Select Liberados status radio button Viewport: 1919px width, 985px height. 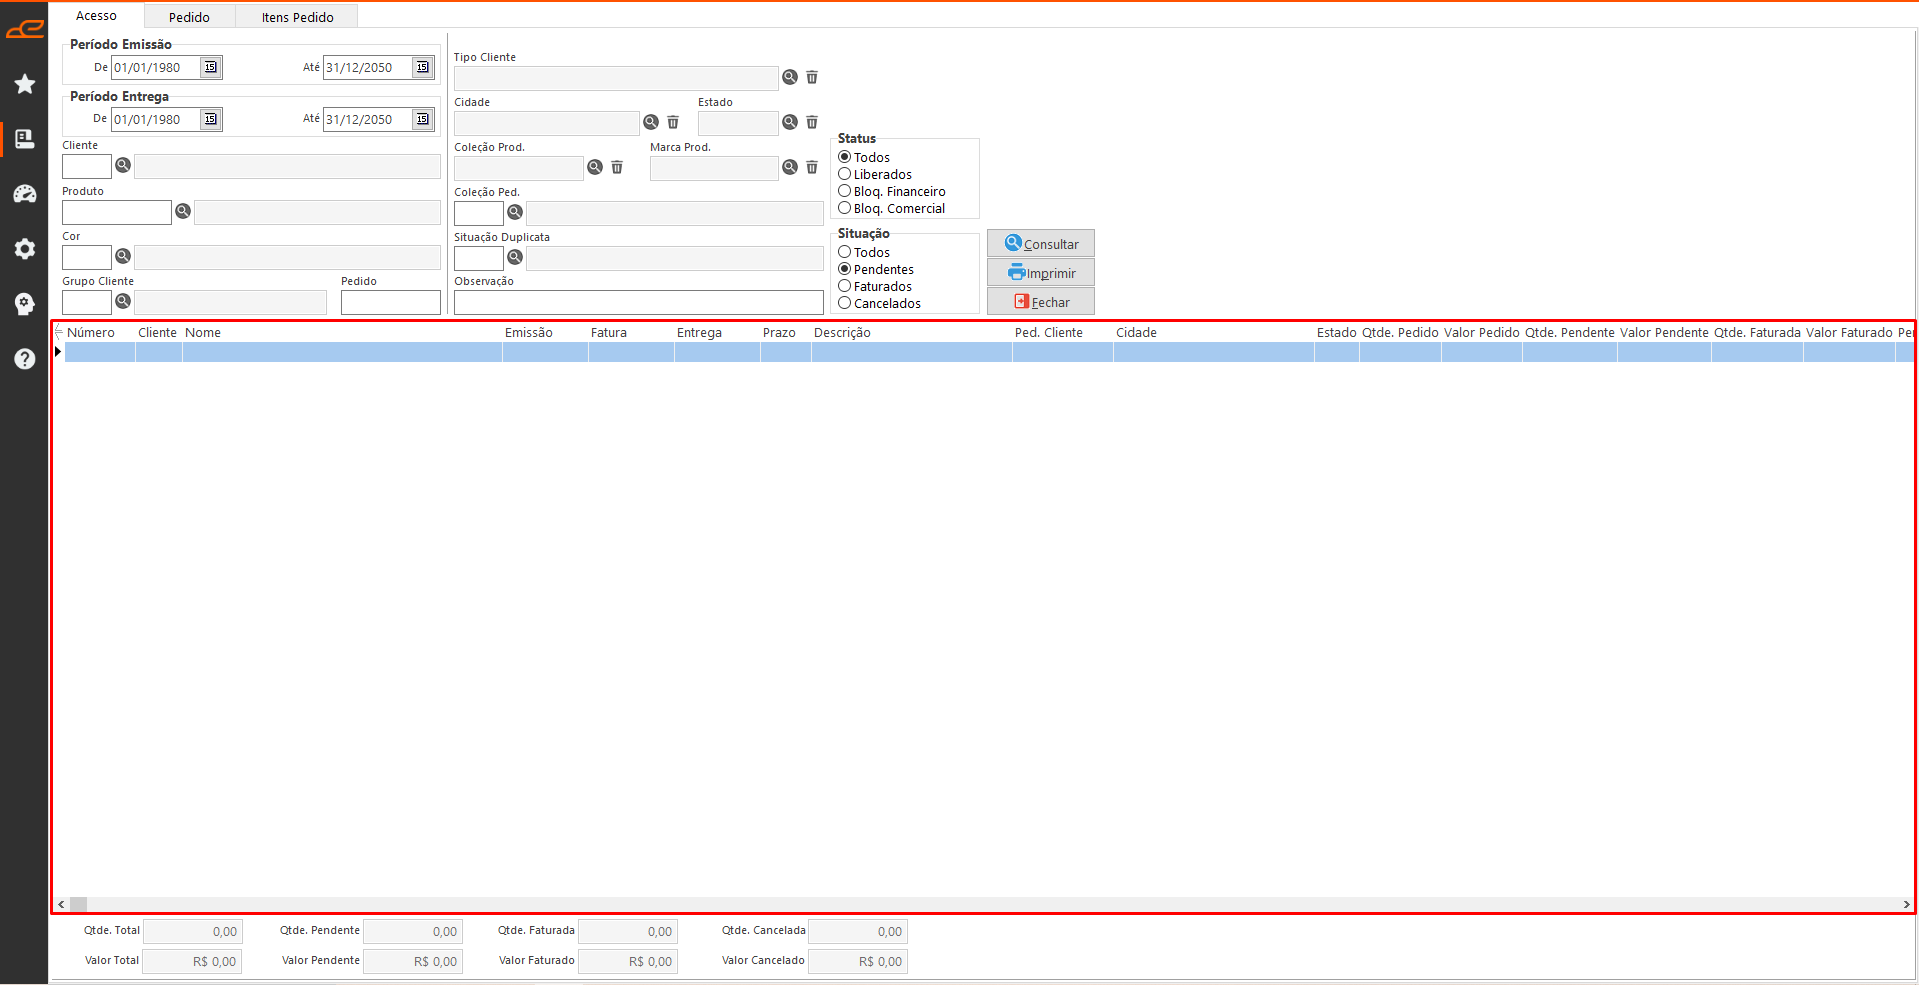point(845,174)
